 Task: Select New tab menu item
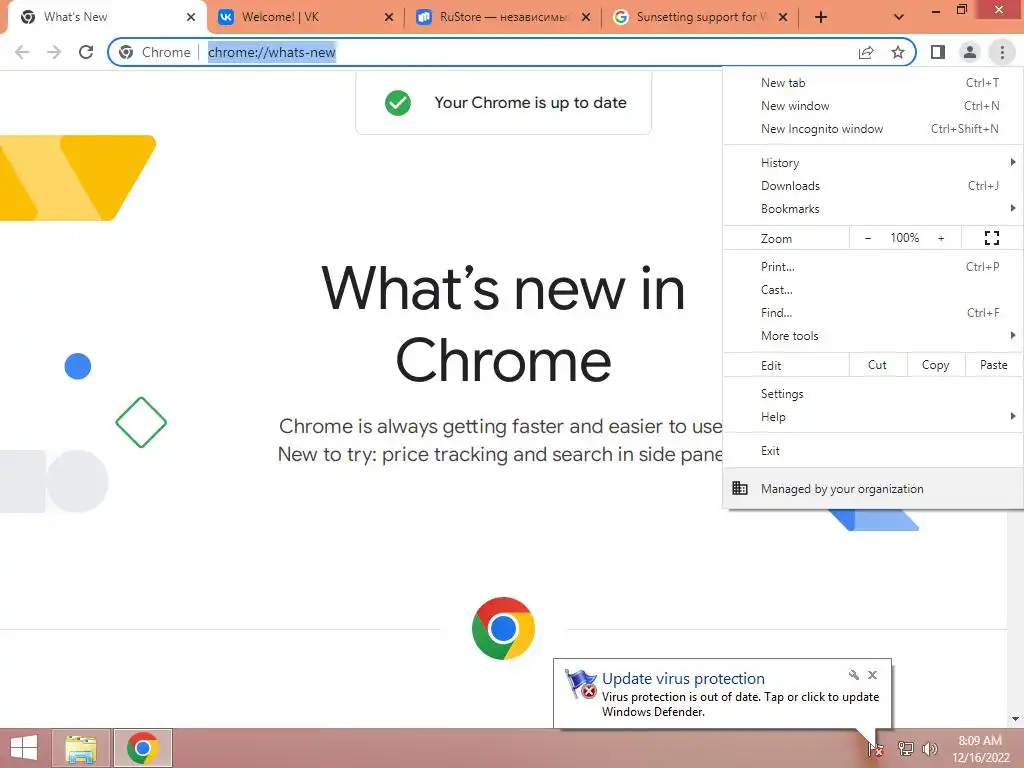(873, 83)
